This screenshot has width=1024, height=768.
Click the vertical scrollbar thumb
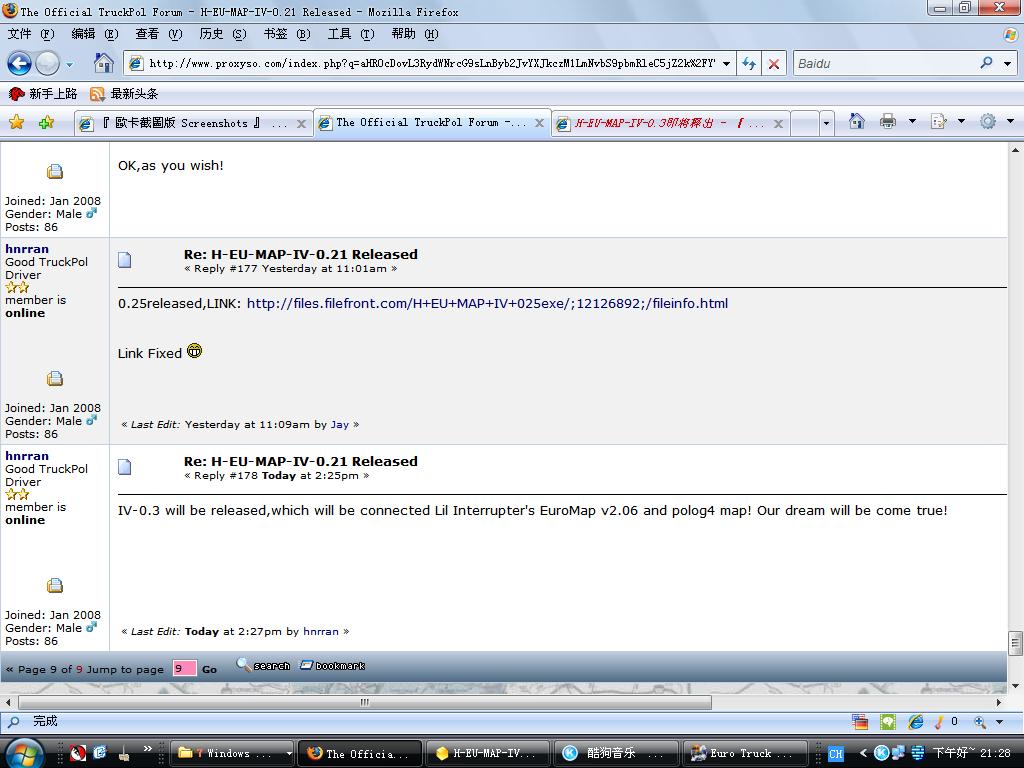pyautogui.click(x=1015, y=643)
